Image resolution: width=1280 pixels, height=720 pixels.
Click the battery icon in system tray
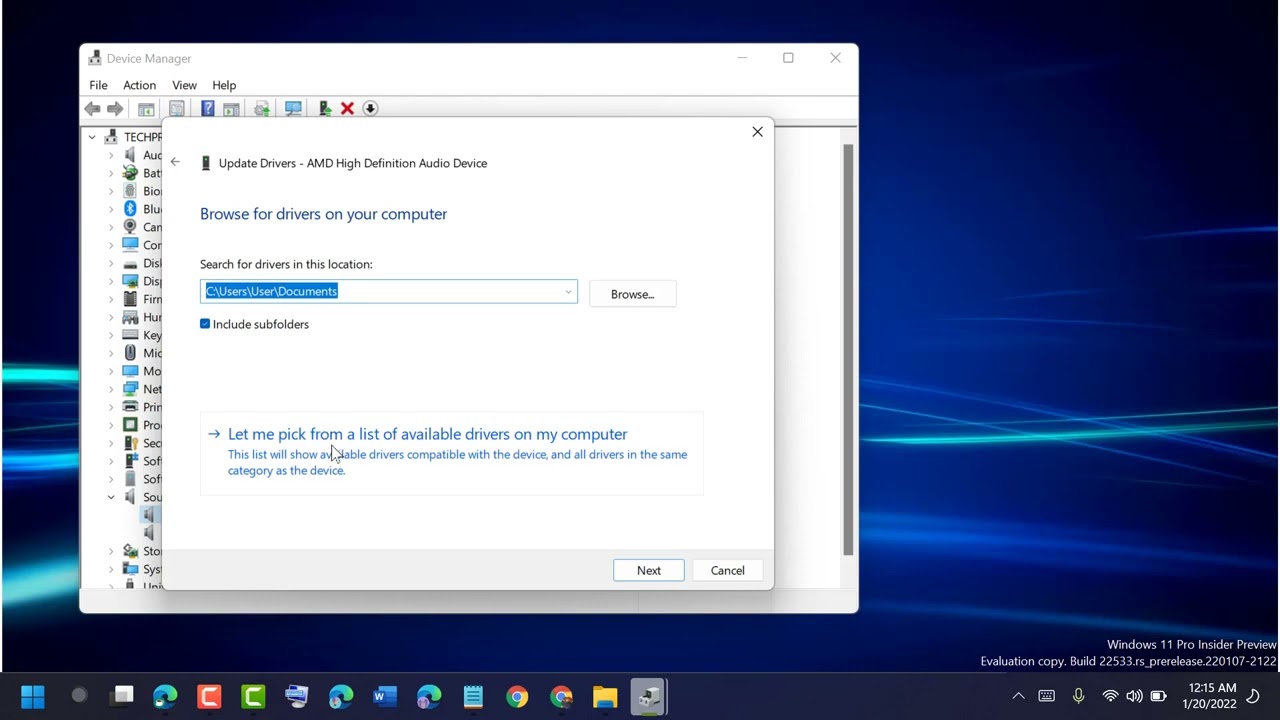click(x=1158, y=696)
